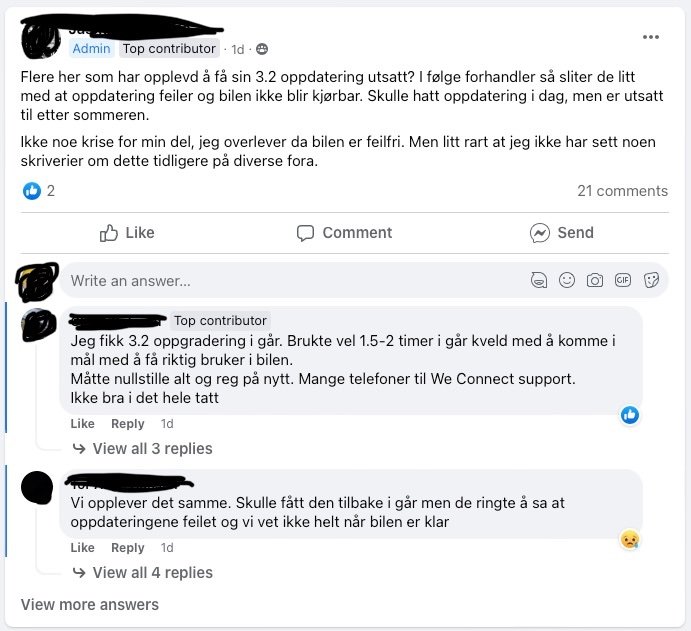
Task: Open the GIF picker in answer box
Action: (x=623, y=280)
